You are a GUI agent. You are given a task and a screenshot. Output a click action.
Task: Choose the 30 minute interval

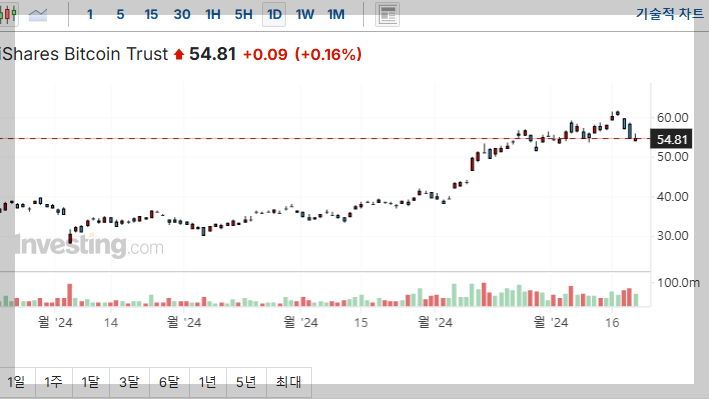182,14
